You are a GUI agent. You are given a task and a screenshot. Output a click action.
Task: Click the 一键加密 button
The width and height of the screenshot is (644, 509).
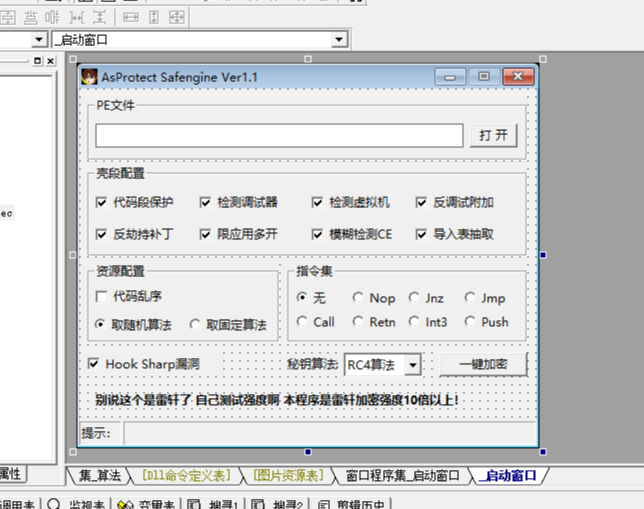click(x=483, y=364)
